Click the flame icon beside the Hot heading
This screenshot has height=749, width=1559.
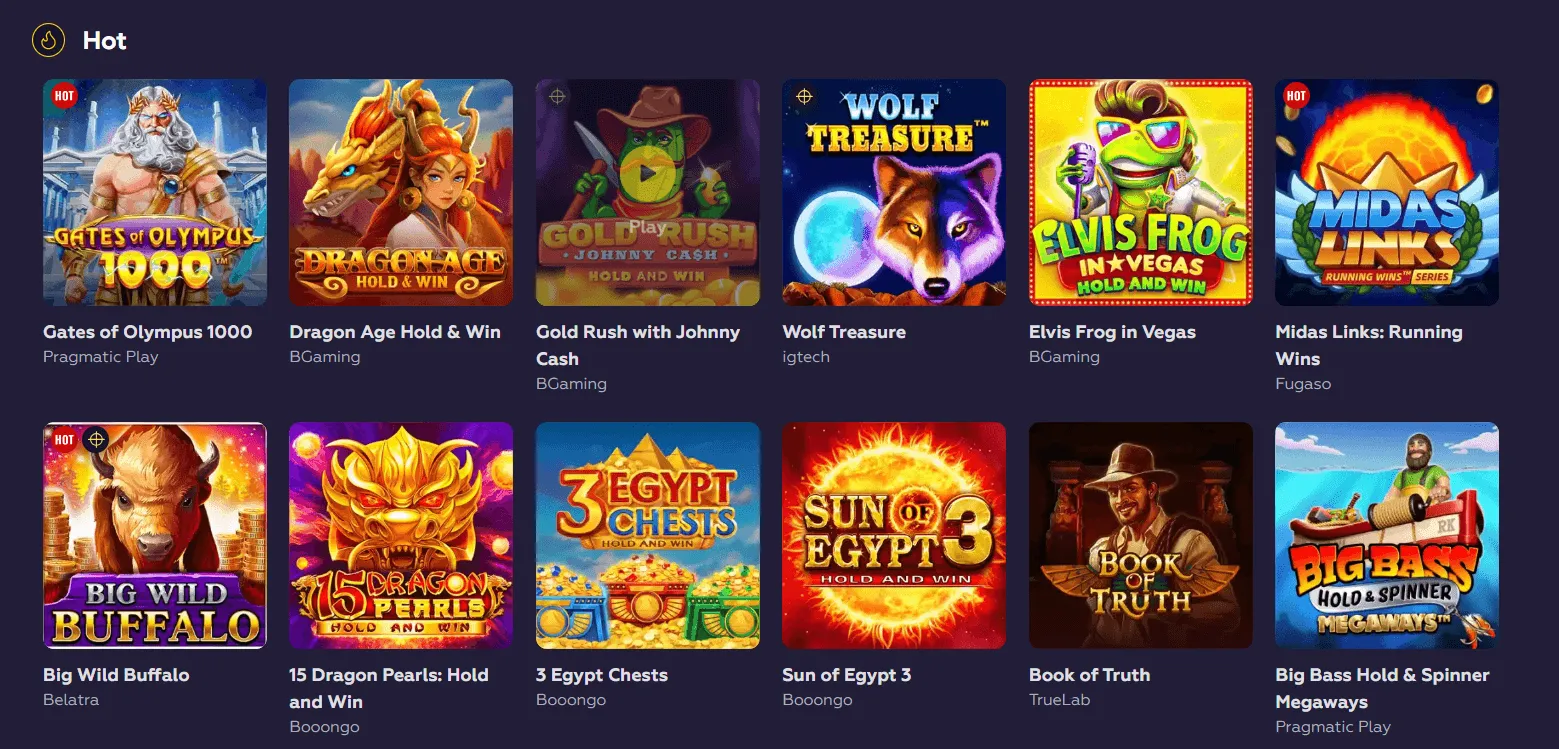(x=48, y=41)
